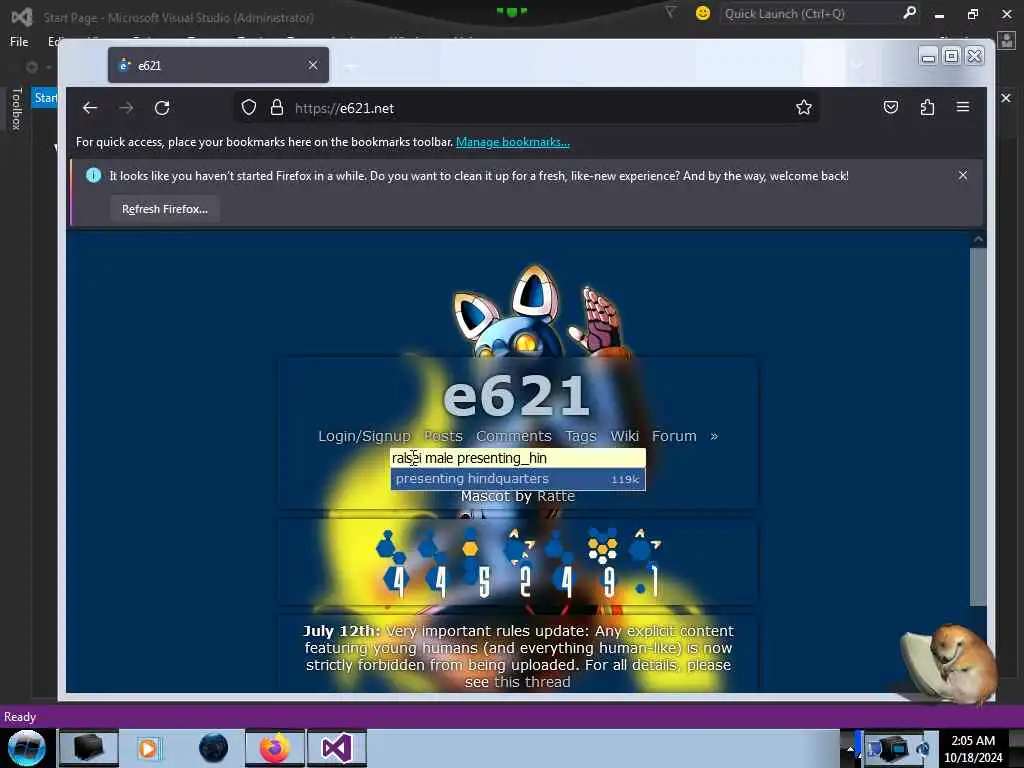Screen dimensions: 1024x768
Task: Open the Firefox list all tabs chevron
Action: pyautogui.click(x=857, y=65)
